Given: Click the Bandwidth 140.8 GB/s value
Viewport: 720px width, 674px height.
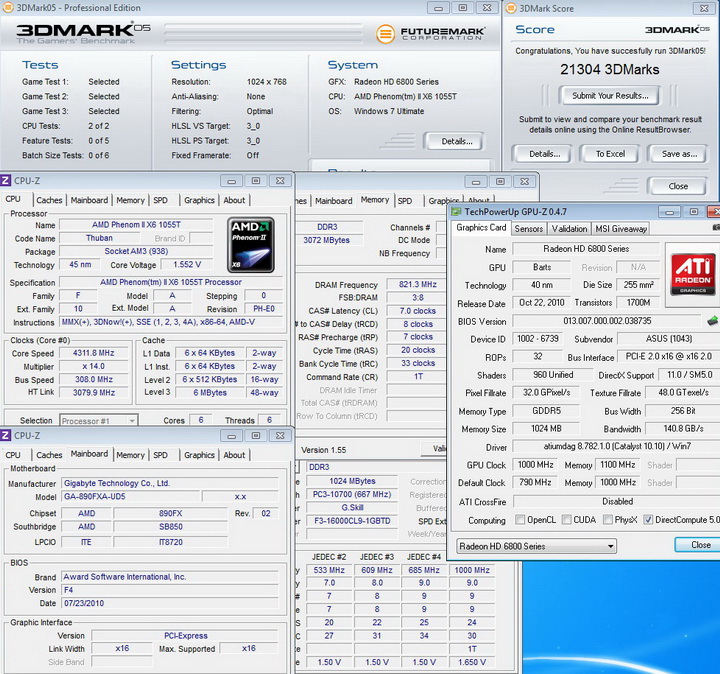Looking at the screenshot, I should tap(683, 428).
